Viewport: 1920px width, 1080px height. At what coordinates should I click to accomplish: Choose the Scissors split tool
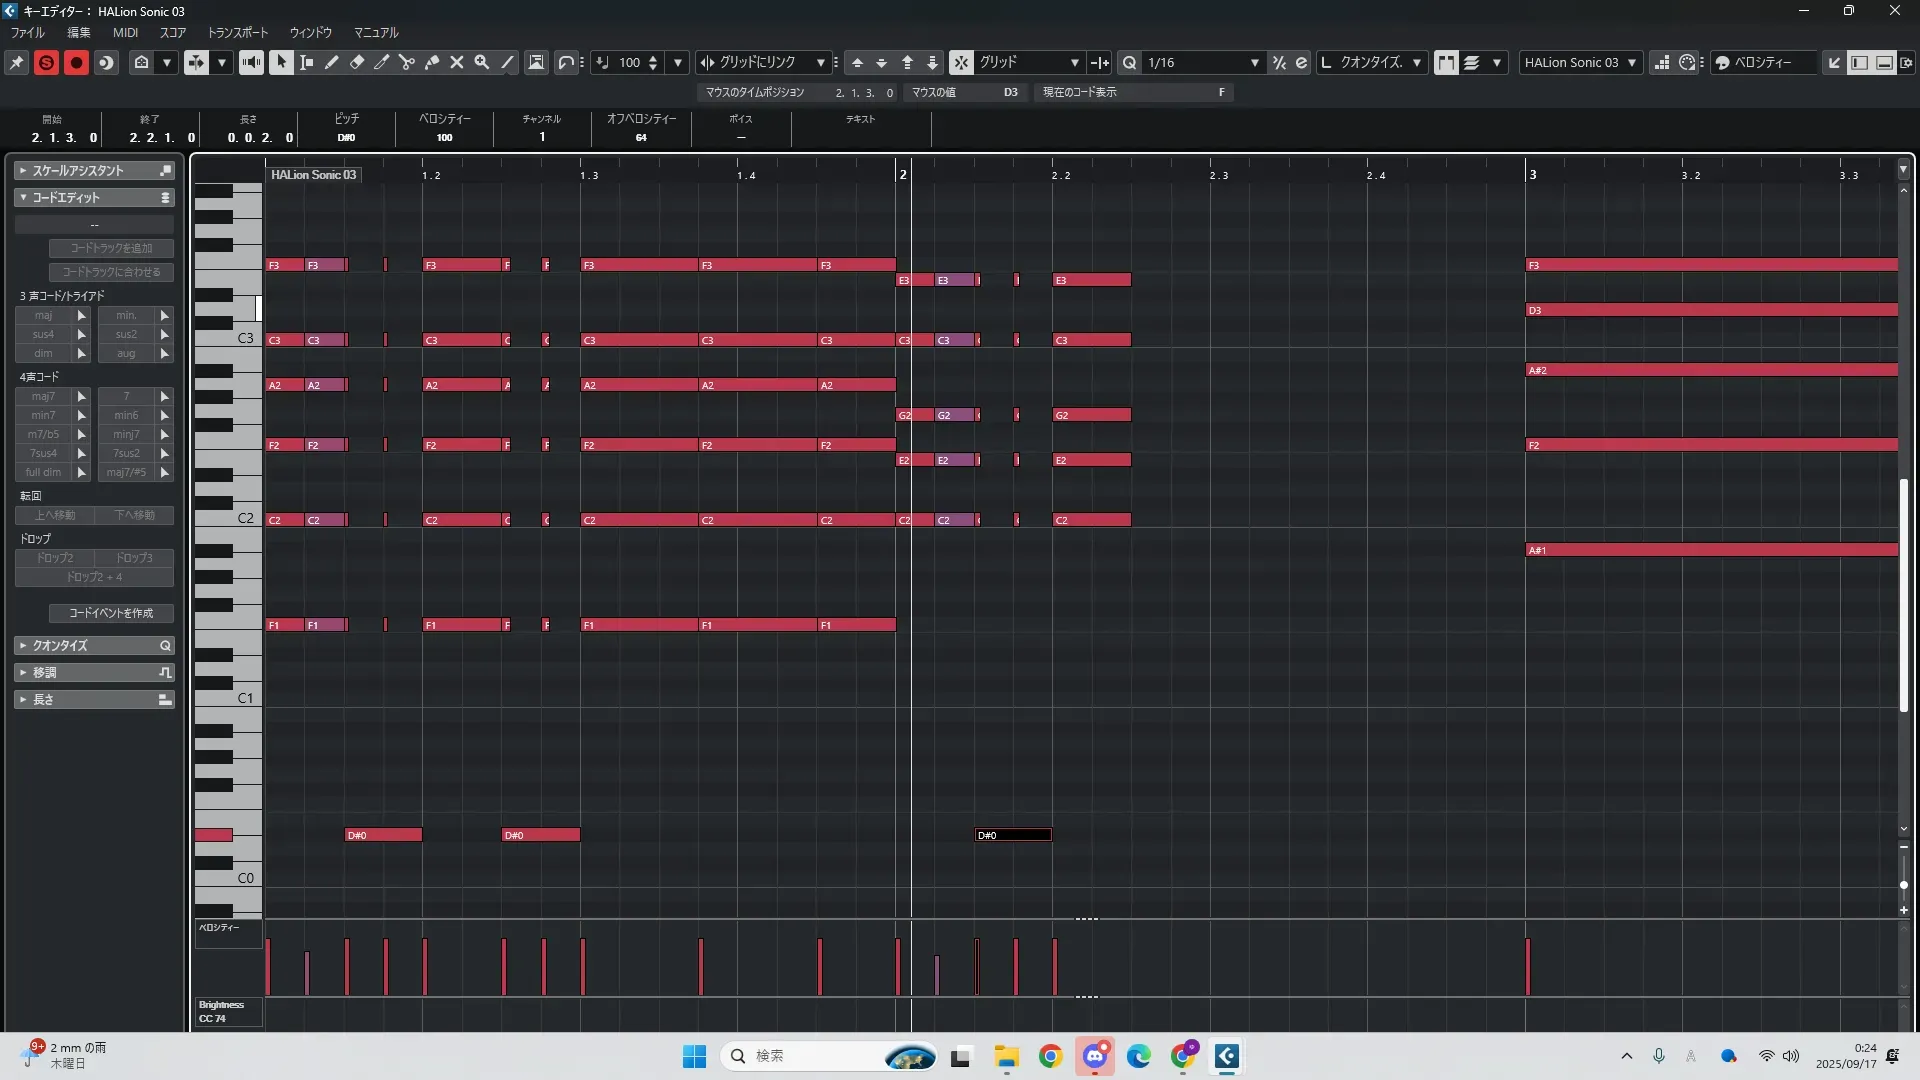pyautogui.click(x=406, y=62)
